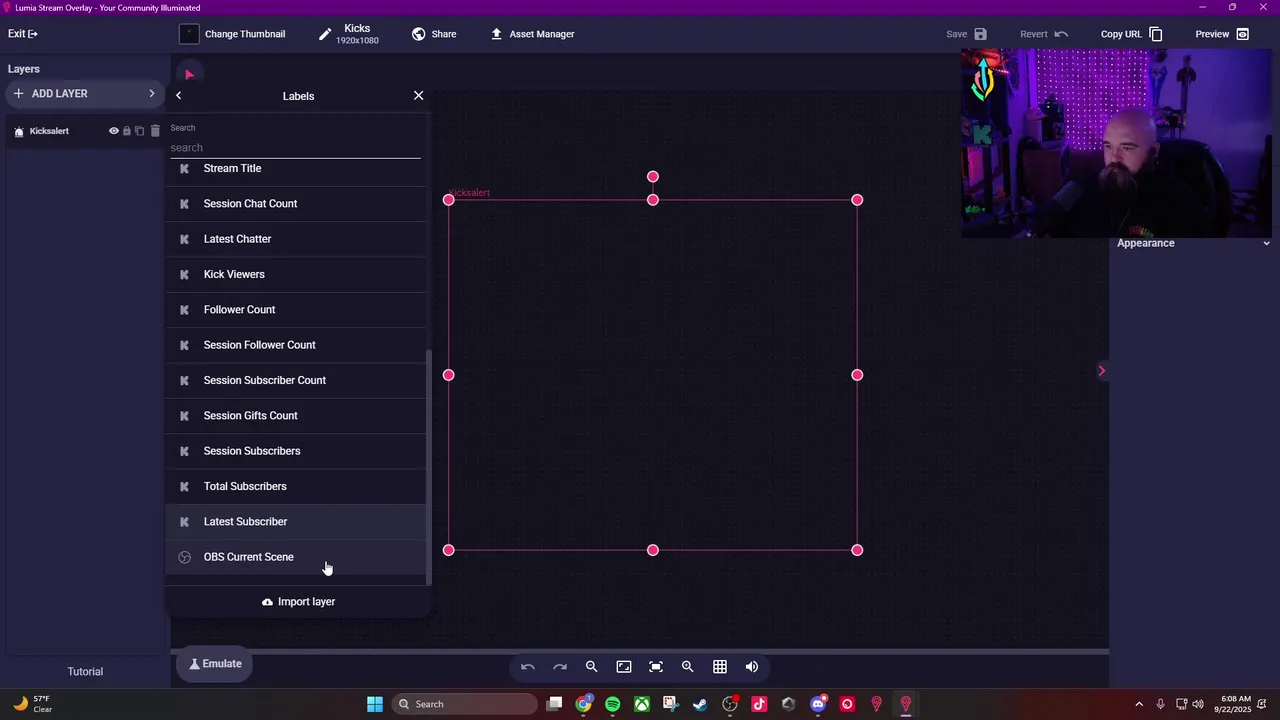The image size is (1280, 720).
Task: Delete the Kicksalert layer trash icon
Action: (x=155, y=131)
